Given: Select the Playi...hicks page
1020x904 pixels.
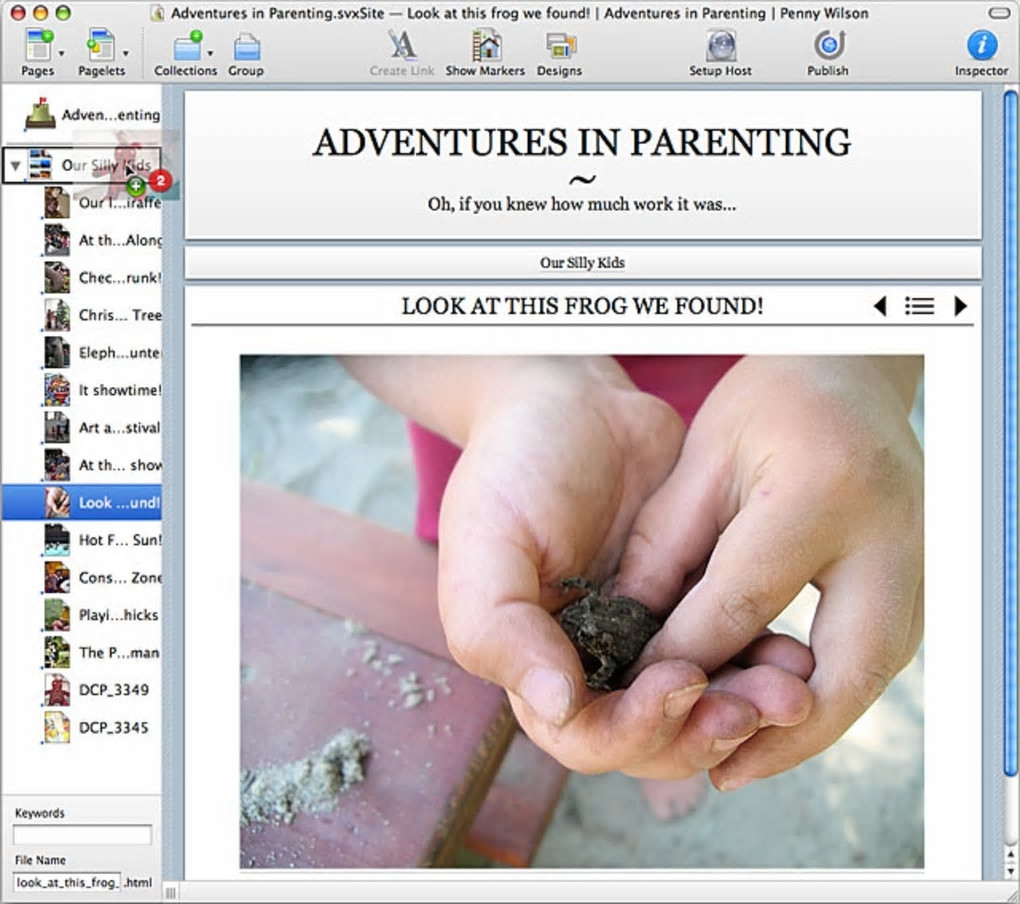Looking at the screenshot, I should click(103, 615).
